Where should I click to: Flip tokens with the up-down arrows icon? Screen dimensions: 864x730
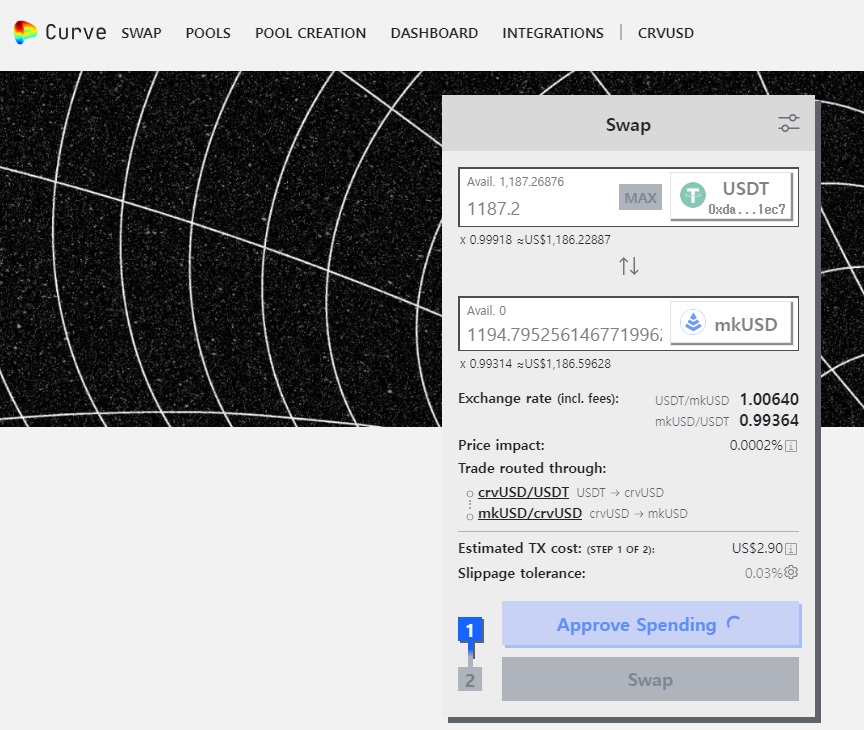pyautogui.click(x=629, y=266)
